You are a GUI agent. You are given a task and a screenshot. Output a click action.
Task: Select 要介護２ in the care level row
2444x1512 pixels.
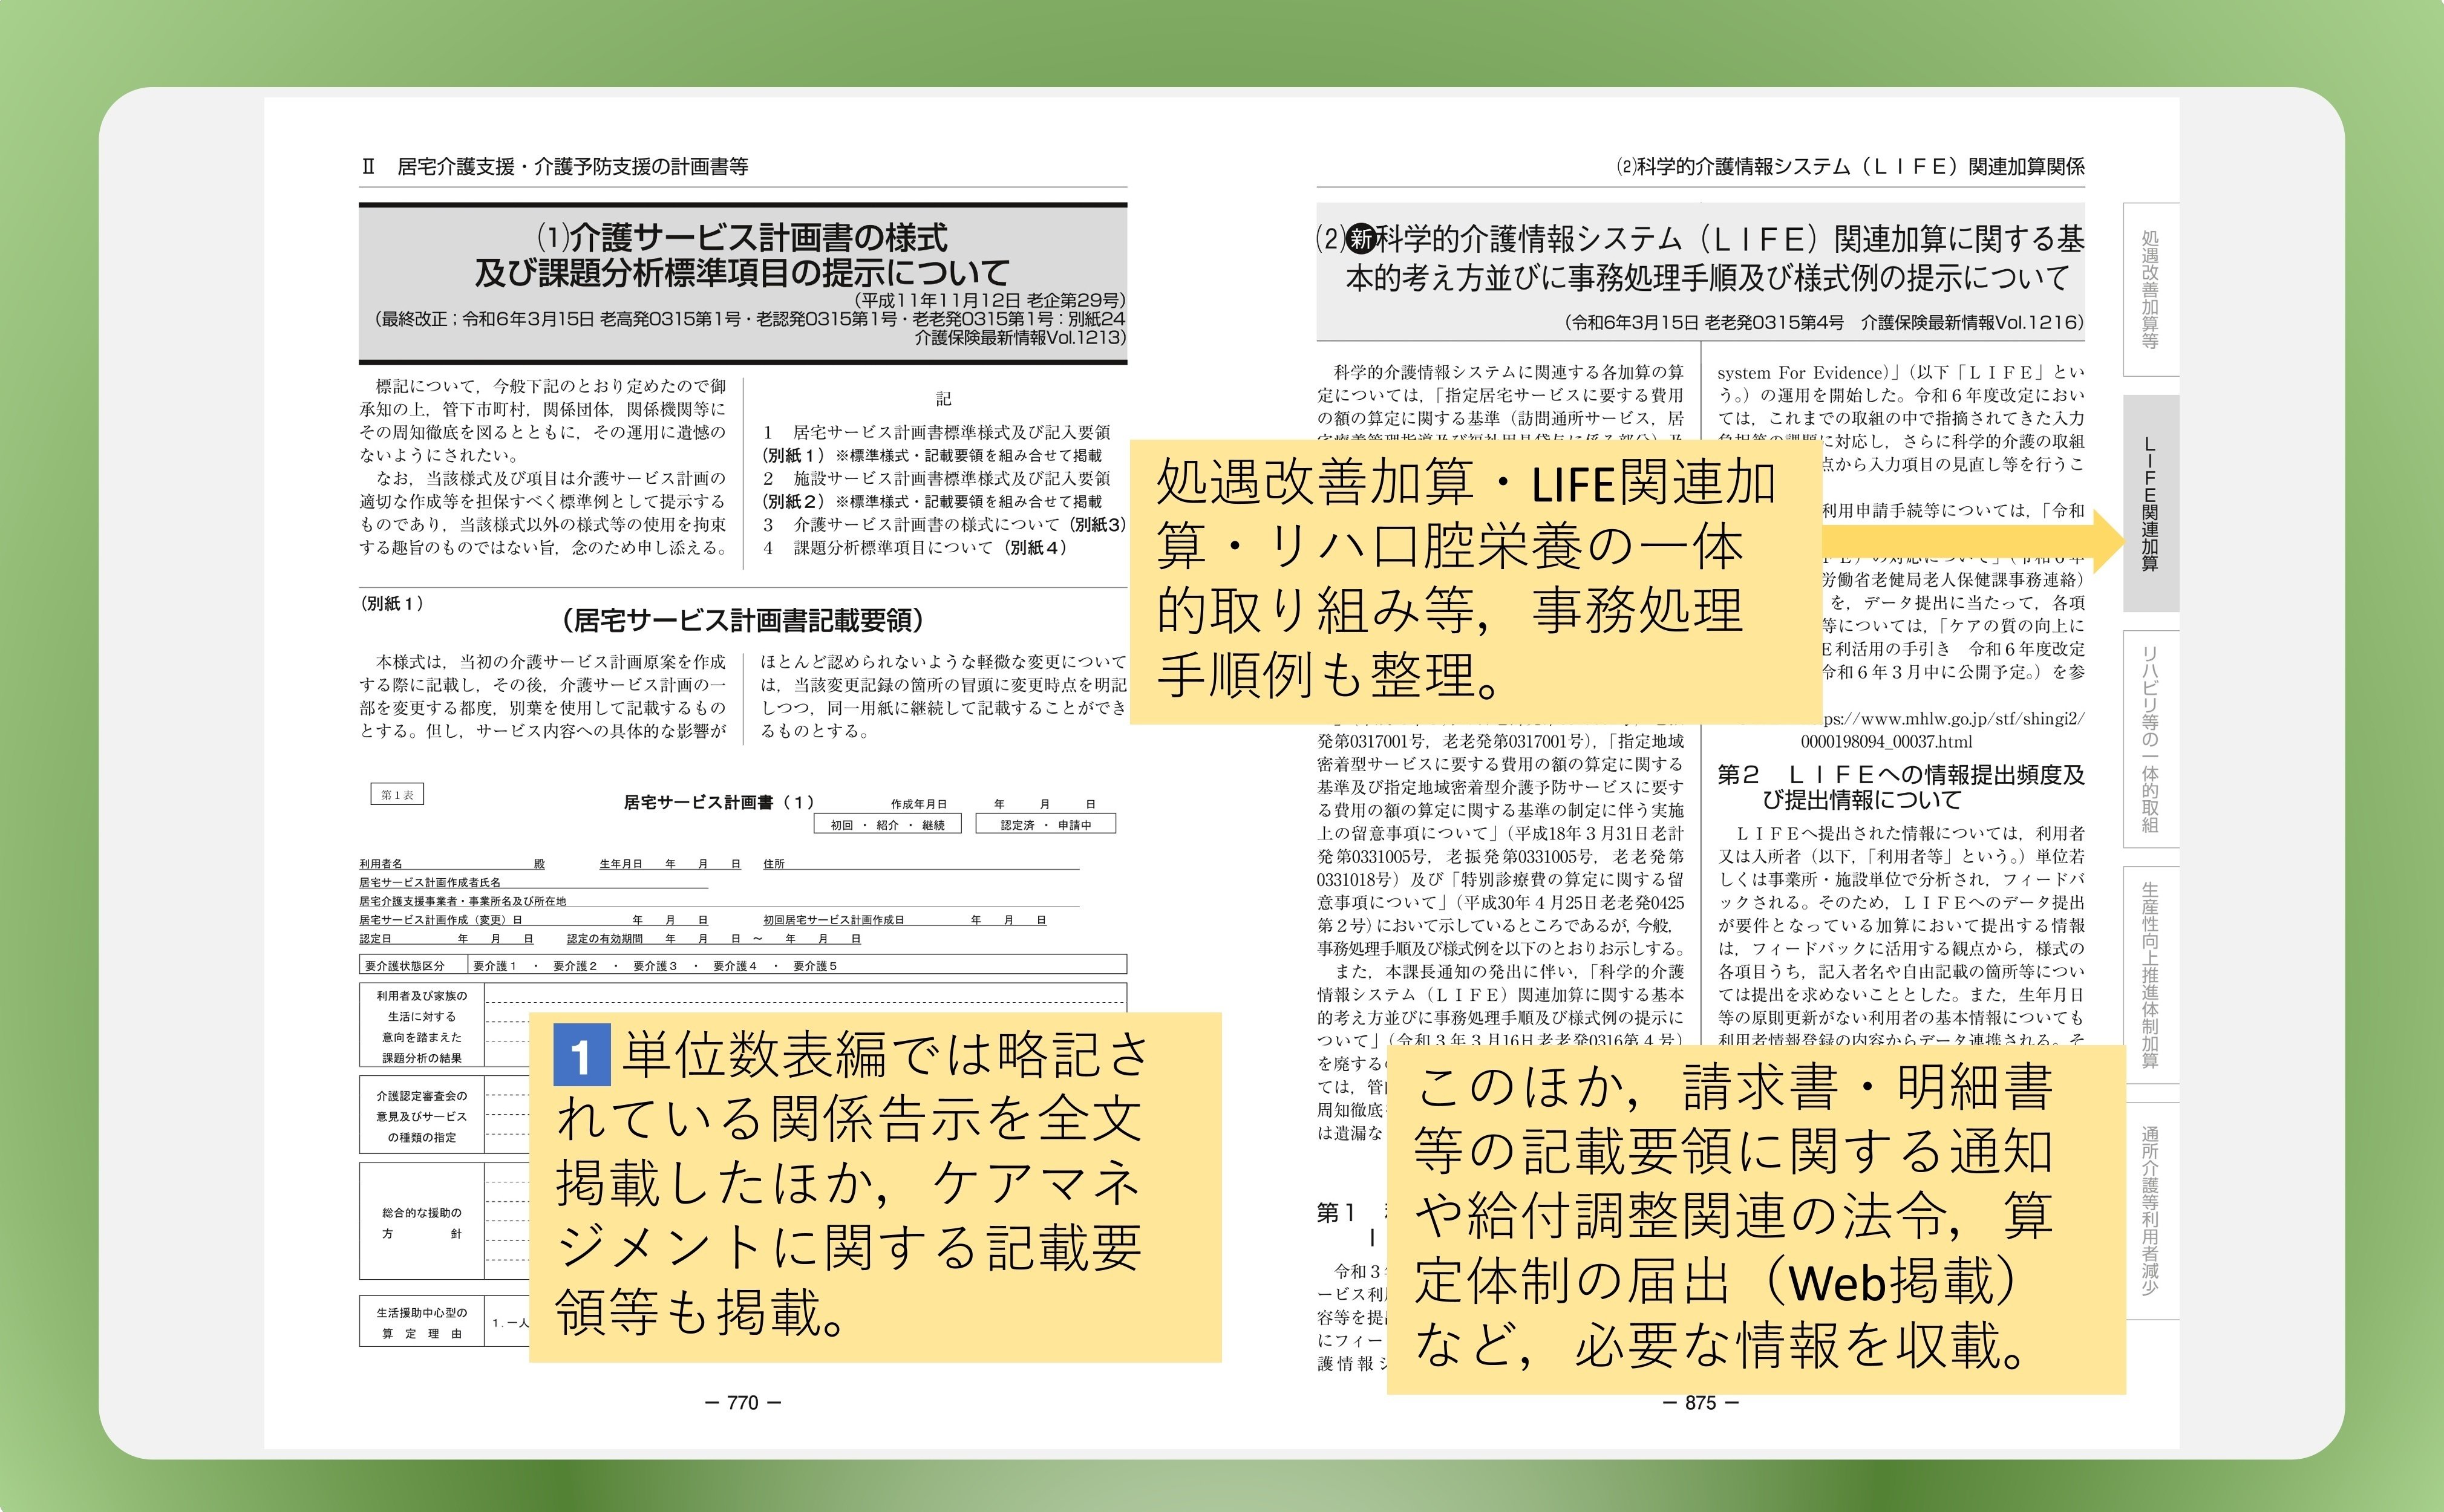[x=575, y=966]
